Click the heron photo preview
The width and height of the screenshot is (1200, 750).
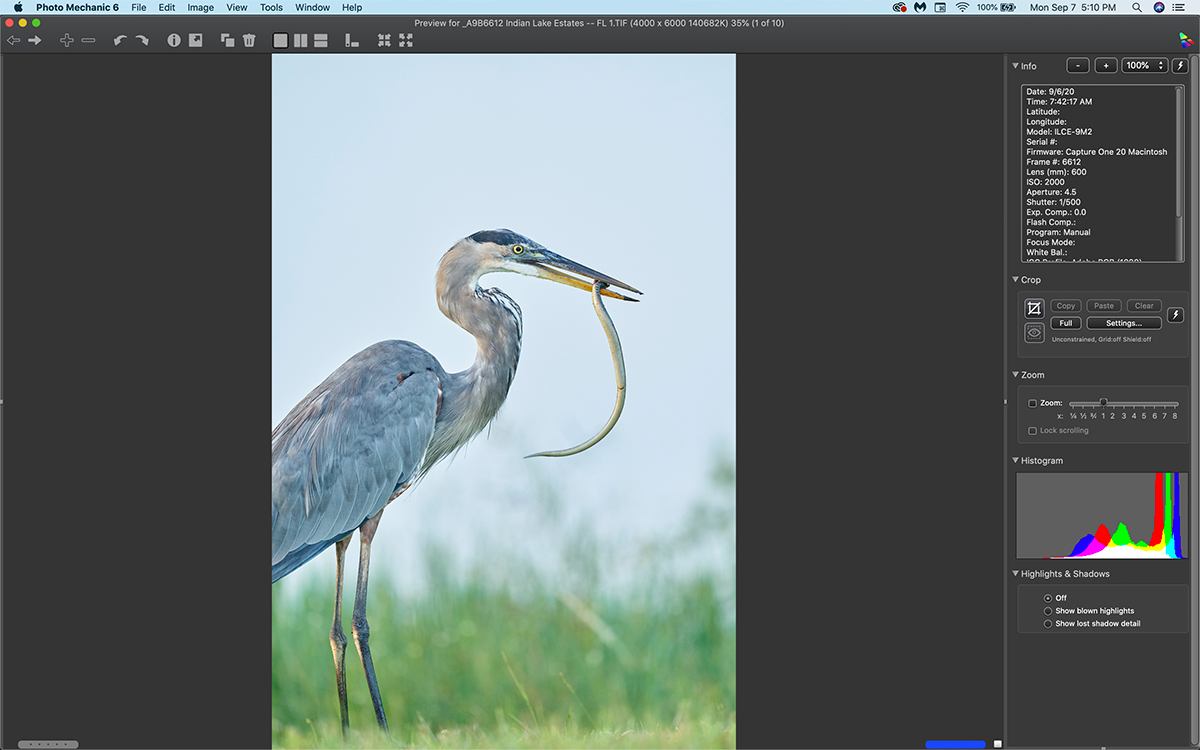click(504, 401)
